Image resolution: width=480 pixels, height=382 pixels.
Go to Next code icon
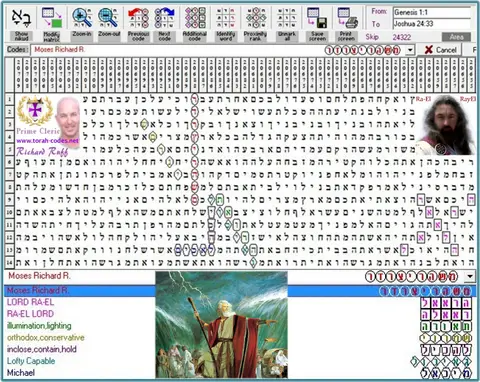click(x=164, y=18)
